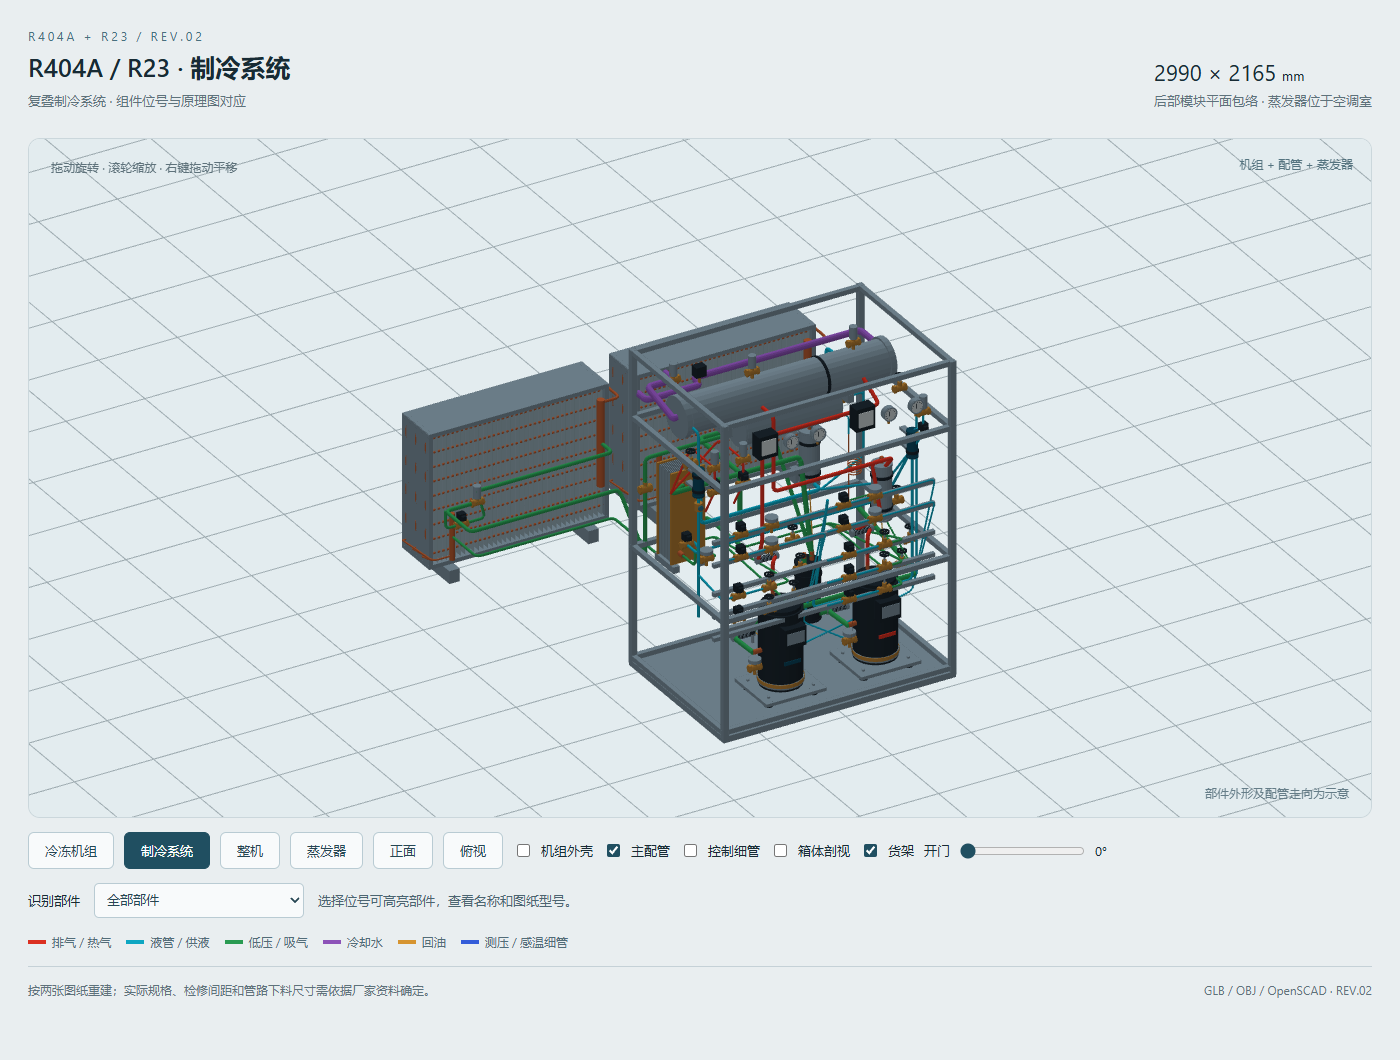Select the 冷冻机组 view button

pyautogui.click(x=71, y=851)
